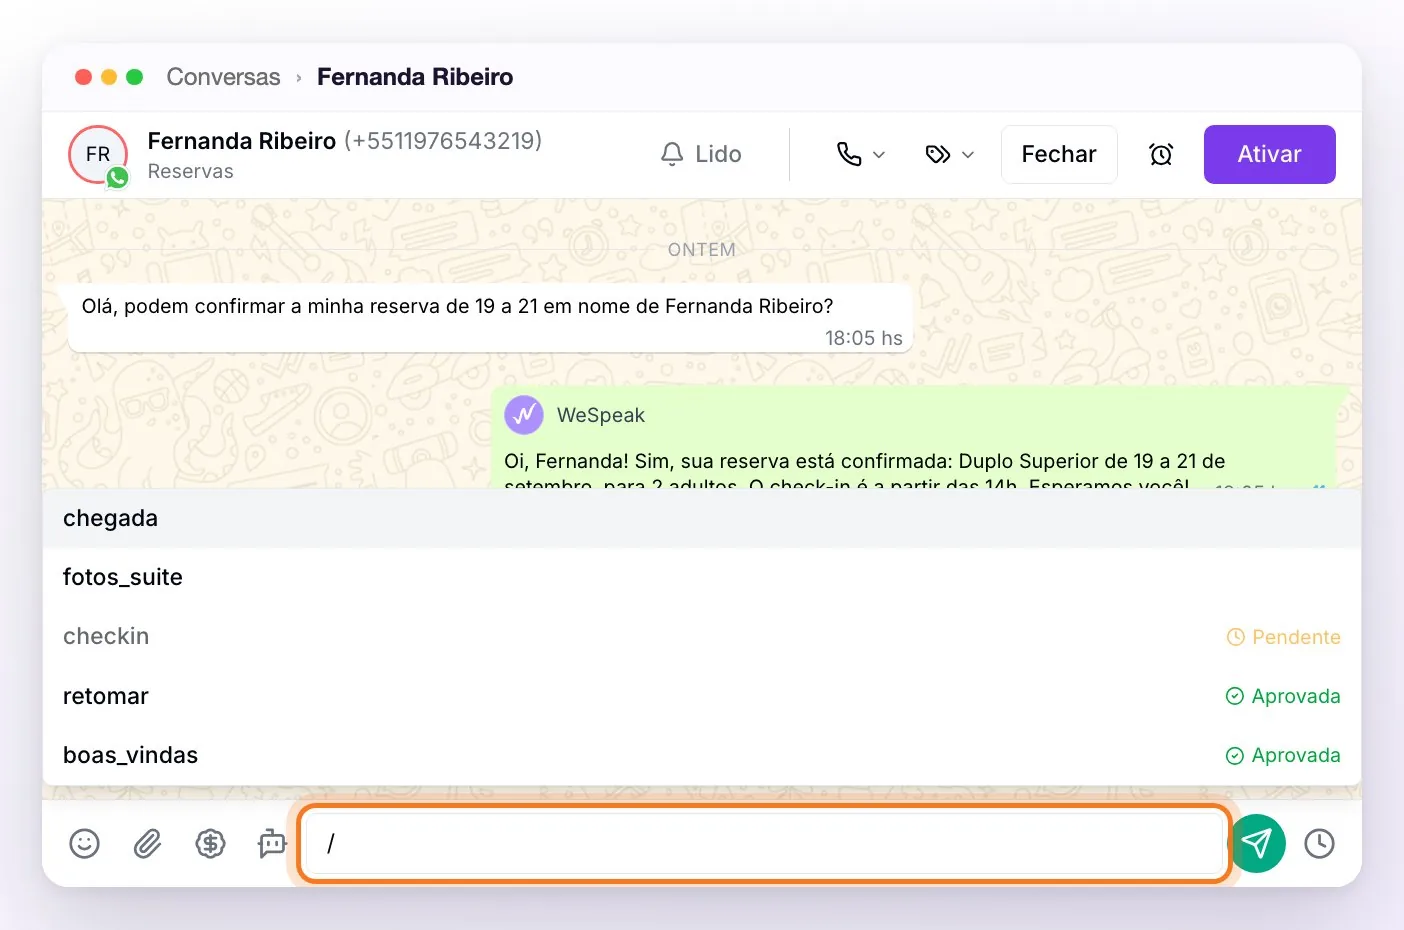The image size is (1404, 930).
Task: Click the phone call icon
Action: click(x=849, y=154)
